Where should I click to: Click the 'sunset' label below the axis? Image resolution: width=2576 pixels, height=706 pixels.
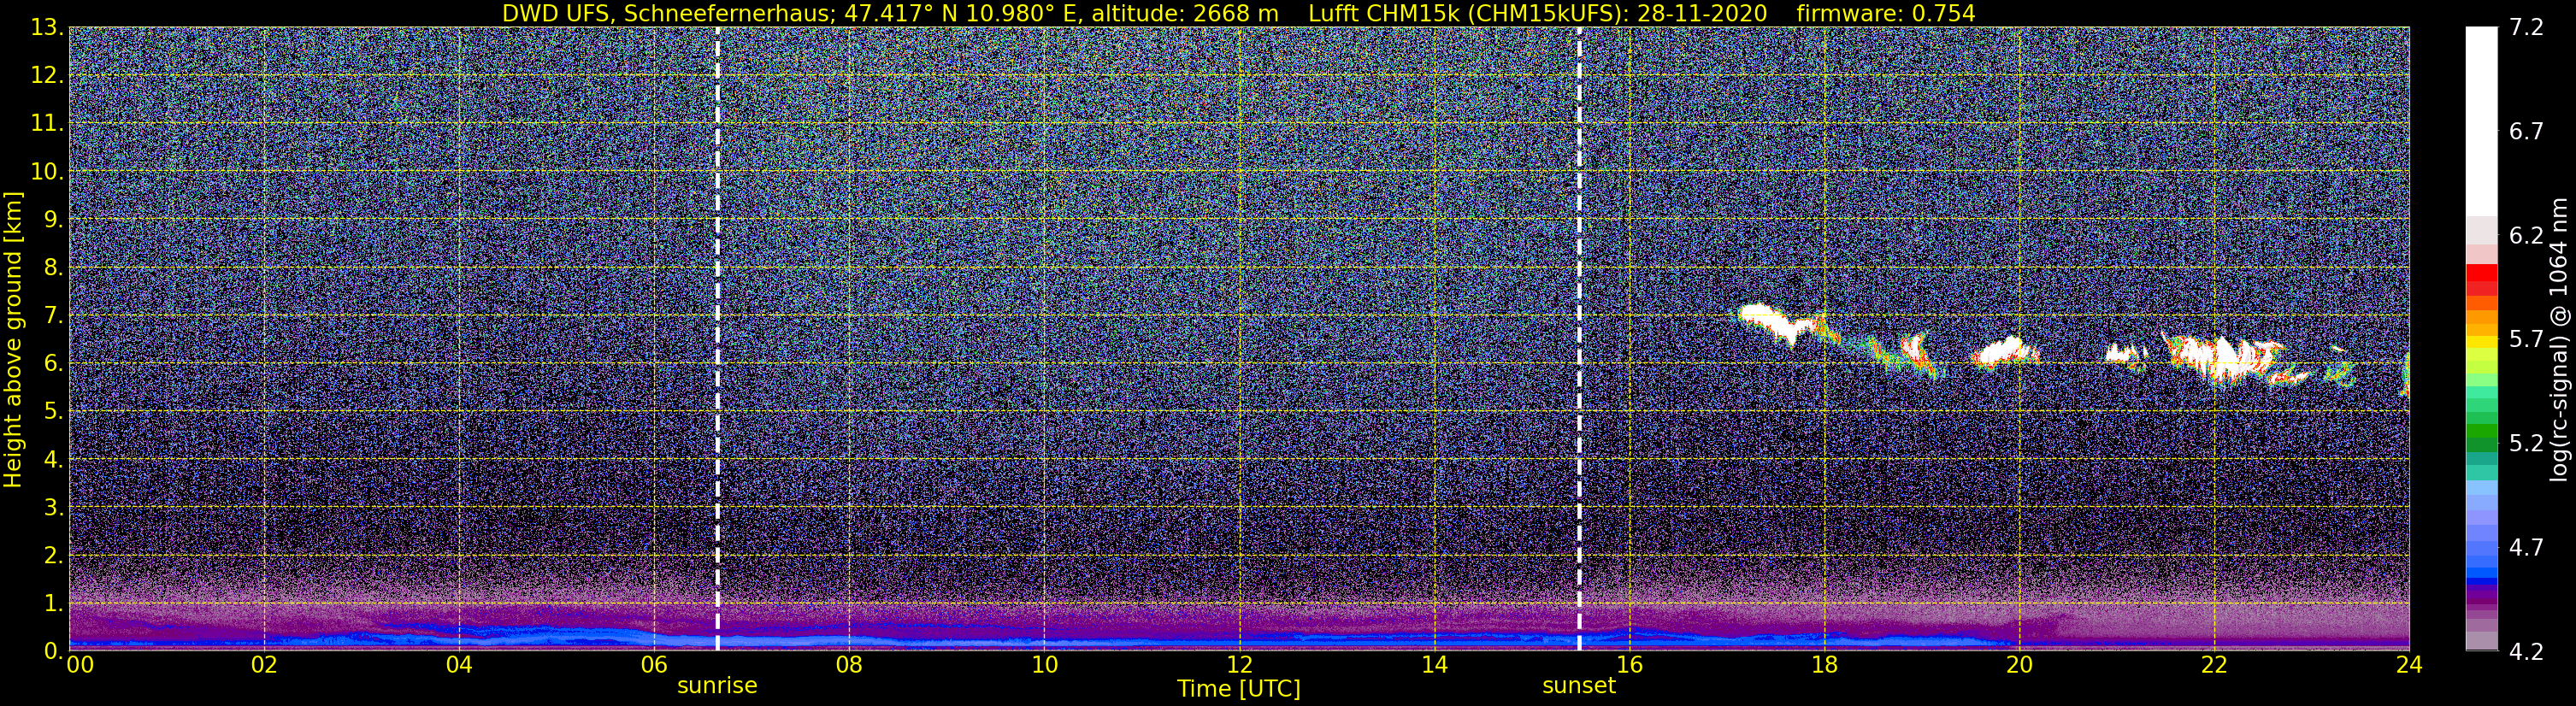pyautogui.click(x=1579, y=686)
